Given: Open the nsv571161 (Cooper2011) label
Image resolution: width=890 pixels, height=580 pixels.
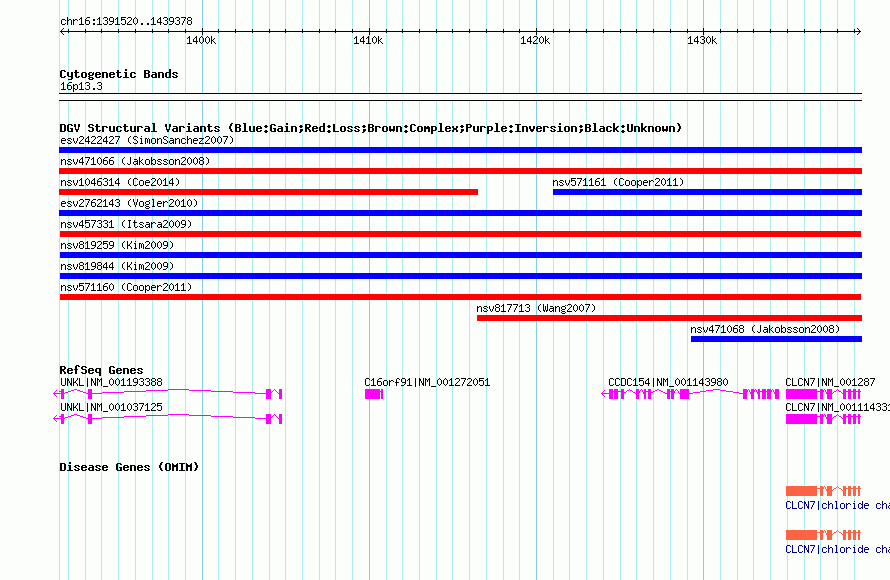Looking at the screenshot, I should point(618,182).
